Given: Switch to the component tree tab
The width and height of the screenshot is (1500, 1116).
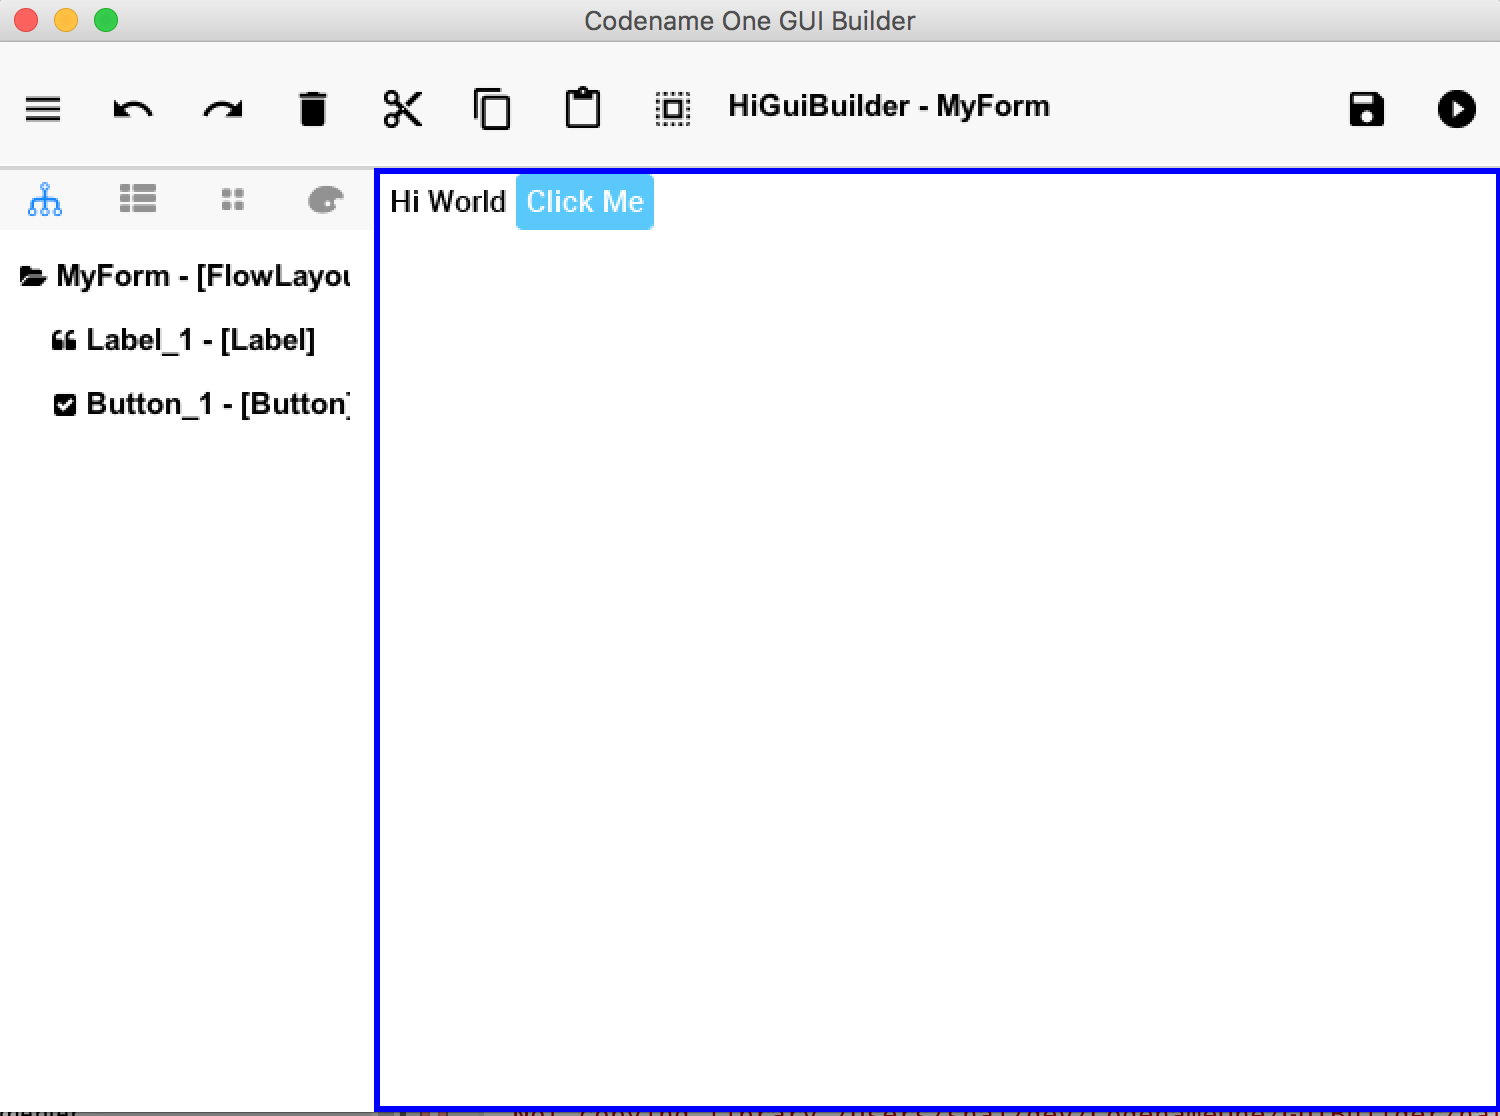Looking at the screenshot, I should (44, 199).
